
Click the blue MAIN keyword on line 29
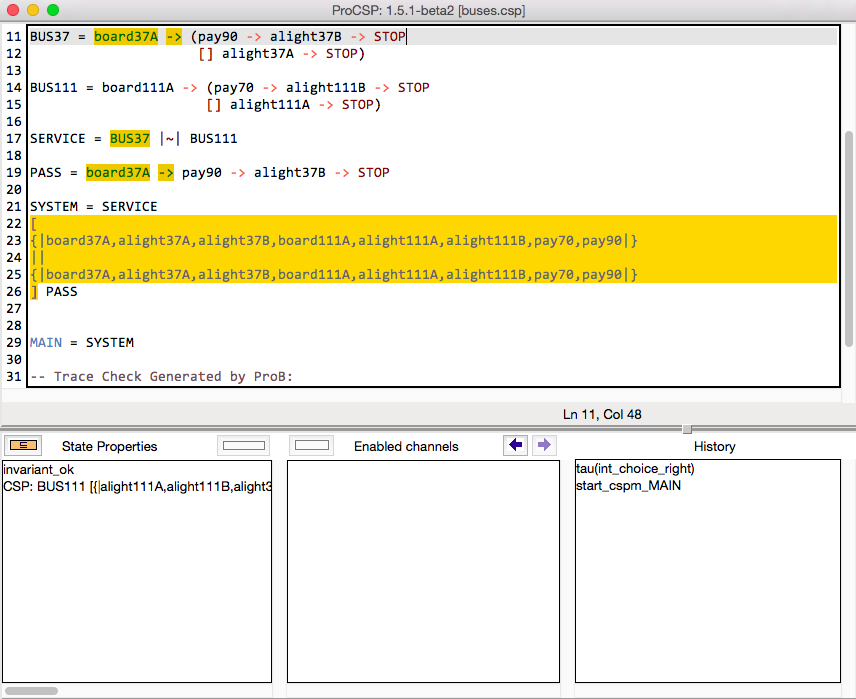pyautogui.click(x=46, y=343)
